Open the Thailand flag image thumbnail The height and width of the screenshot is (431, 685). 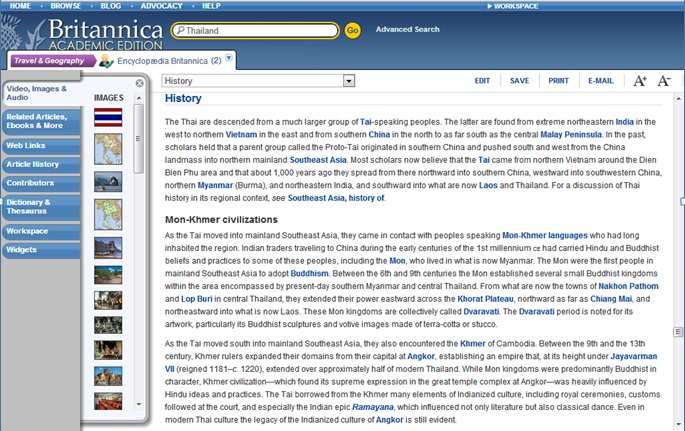click(108, 117)
